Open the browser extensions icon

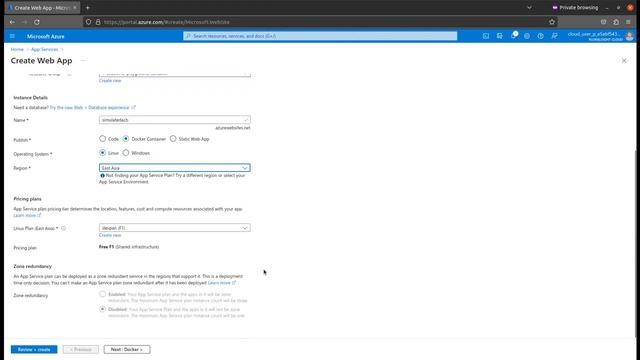pos(616,22)
